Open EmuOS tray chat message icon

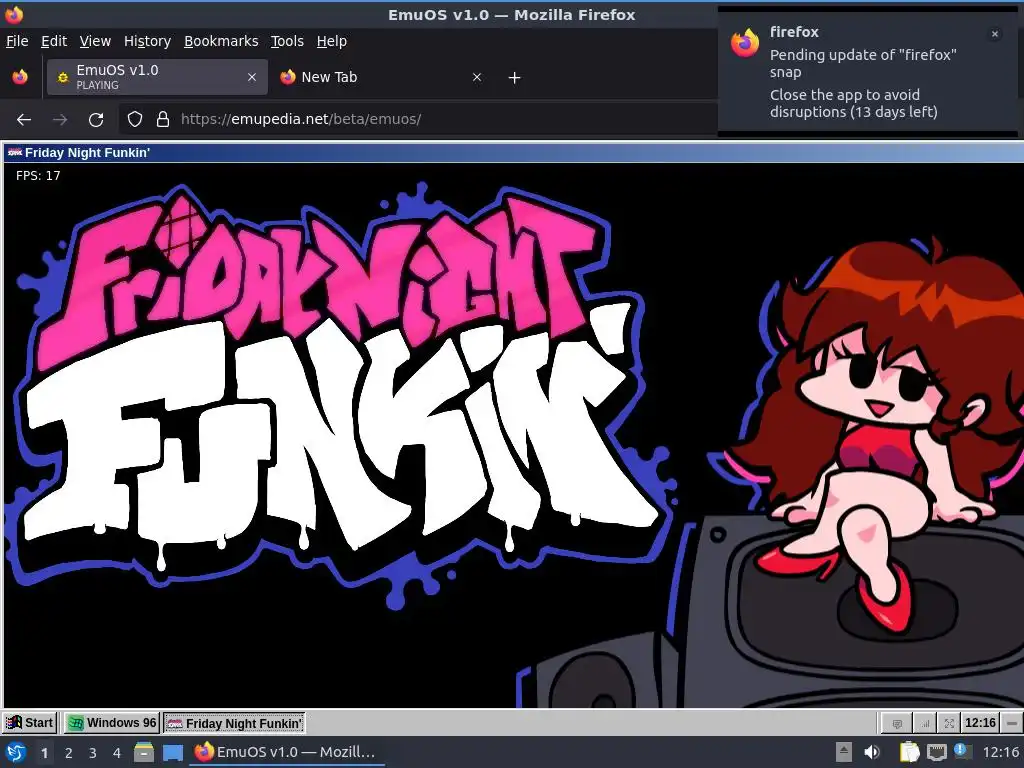[x=897, y=723]
